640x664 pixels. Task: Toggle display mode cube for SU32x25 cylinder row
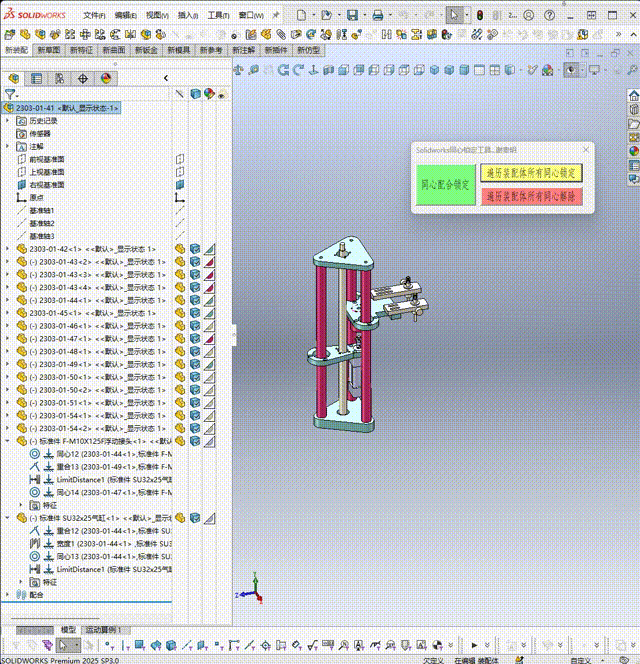pos(195,518)
